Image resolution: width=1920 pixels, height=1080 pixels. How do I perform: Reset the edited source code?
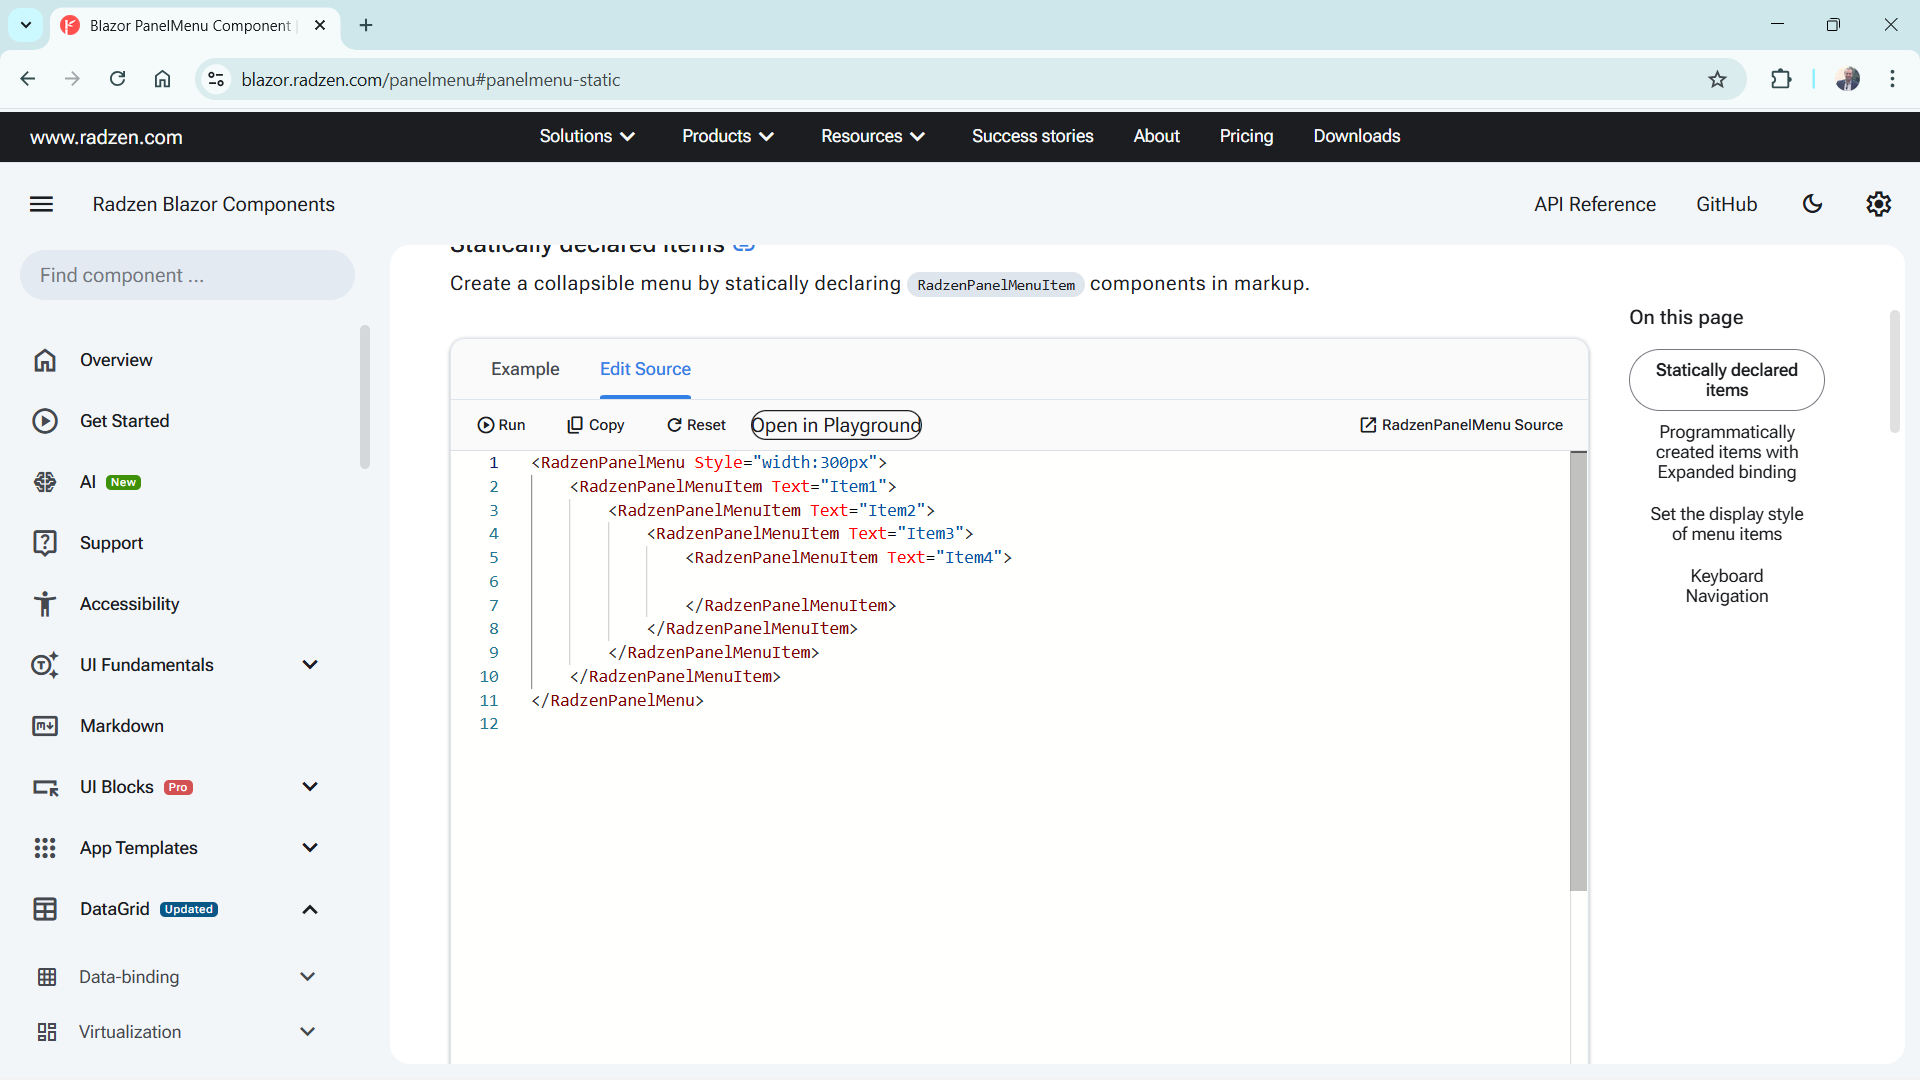pyautogui.click(x=696, y=425)
